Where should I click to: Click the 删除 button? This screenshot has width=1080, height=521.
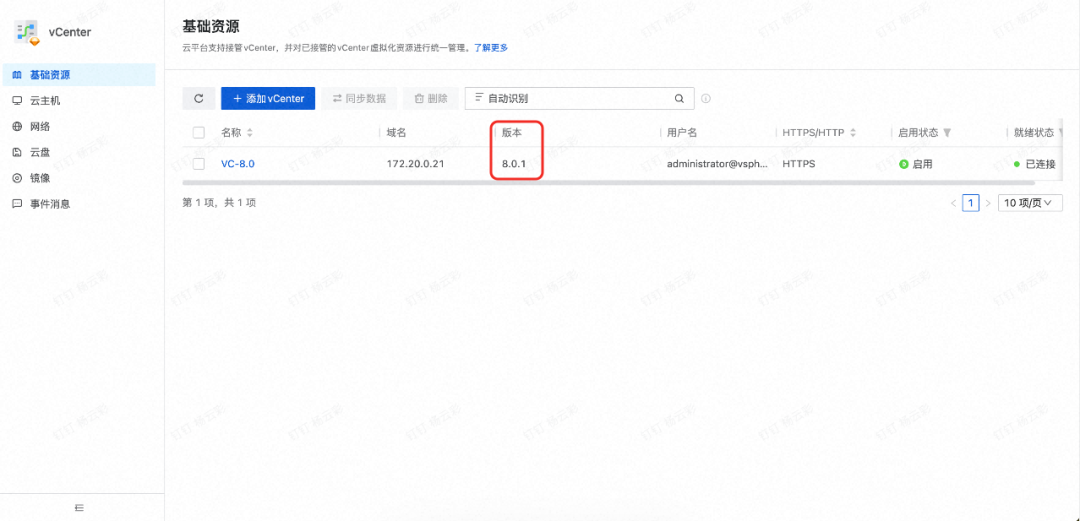[430, 99]
